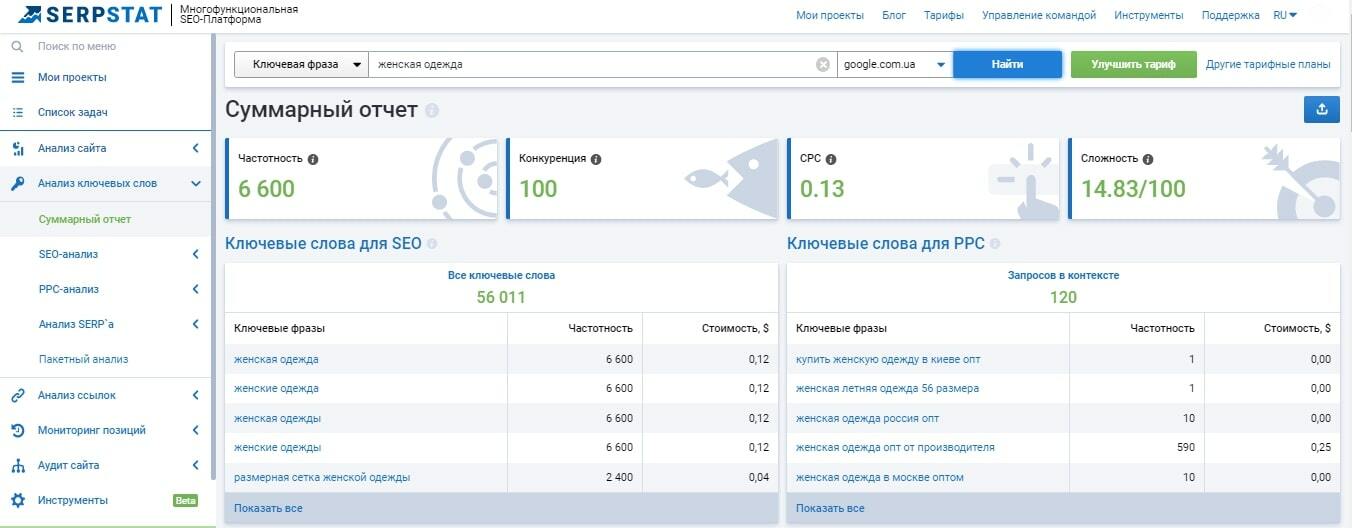Open keyword женская летняя одежда 56 размера
This screenshot has height=528, width=1352.
point(887,388)
